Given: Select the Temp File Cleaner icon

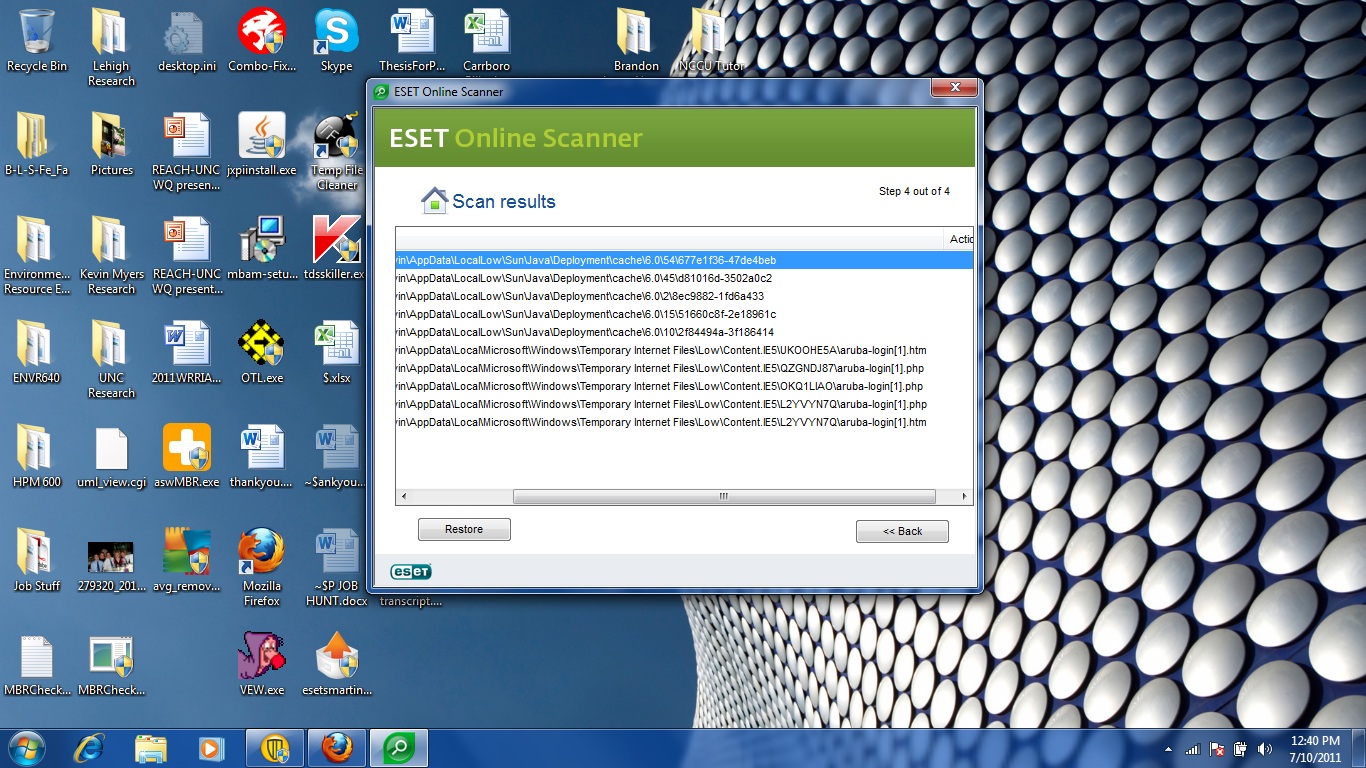Looking at the screenshot, I should pos(337,152).
